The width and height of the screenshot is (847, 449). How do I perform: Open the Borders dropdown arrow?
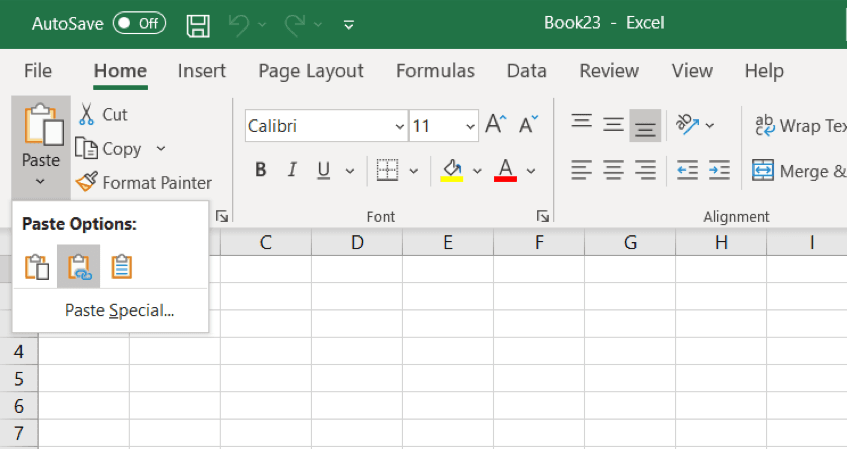click(414, 171)
